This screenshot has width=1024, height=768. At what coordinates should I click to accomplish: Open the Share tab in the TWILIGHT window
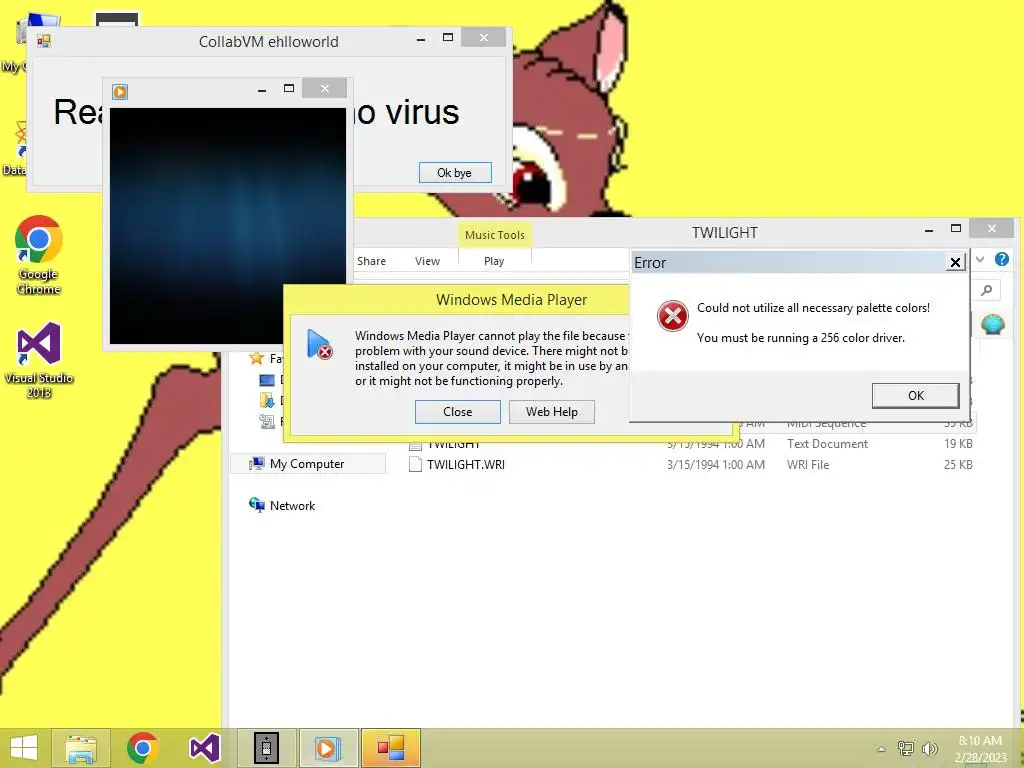click(371, 261)
